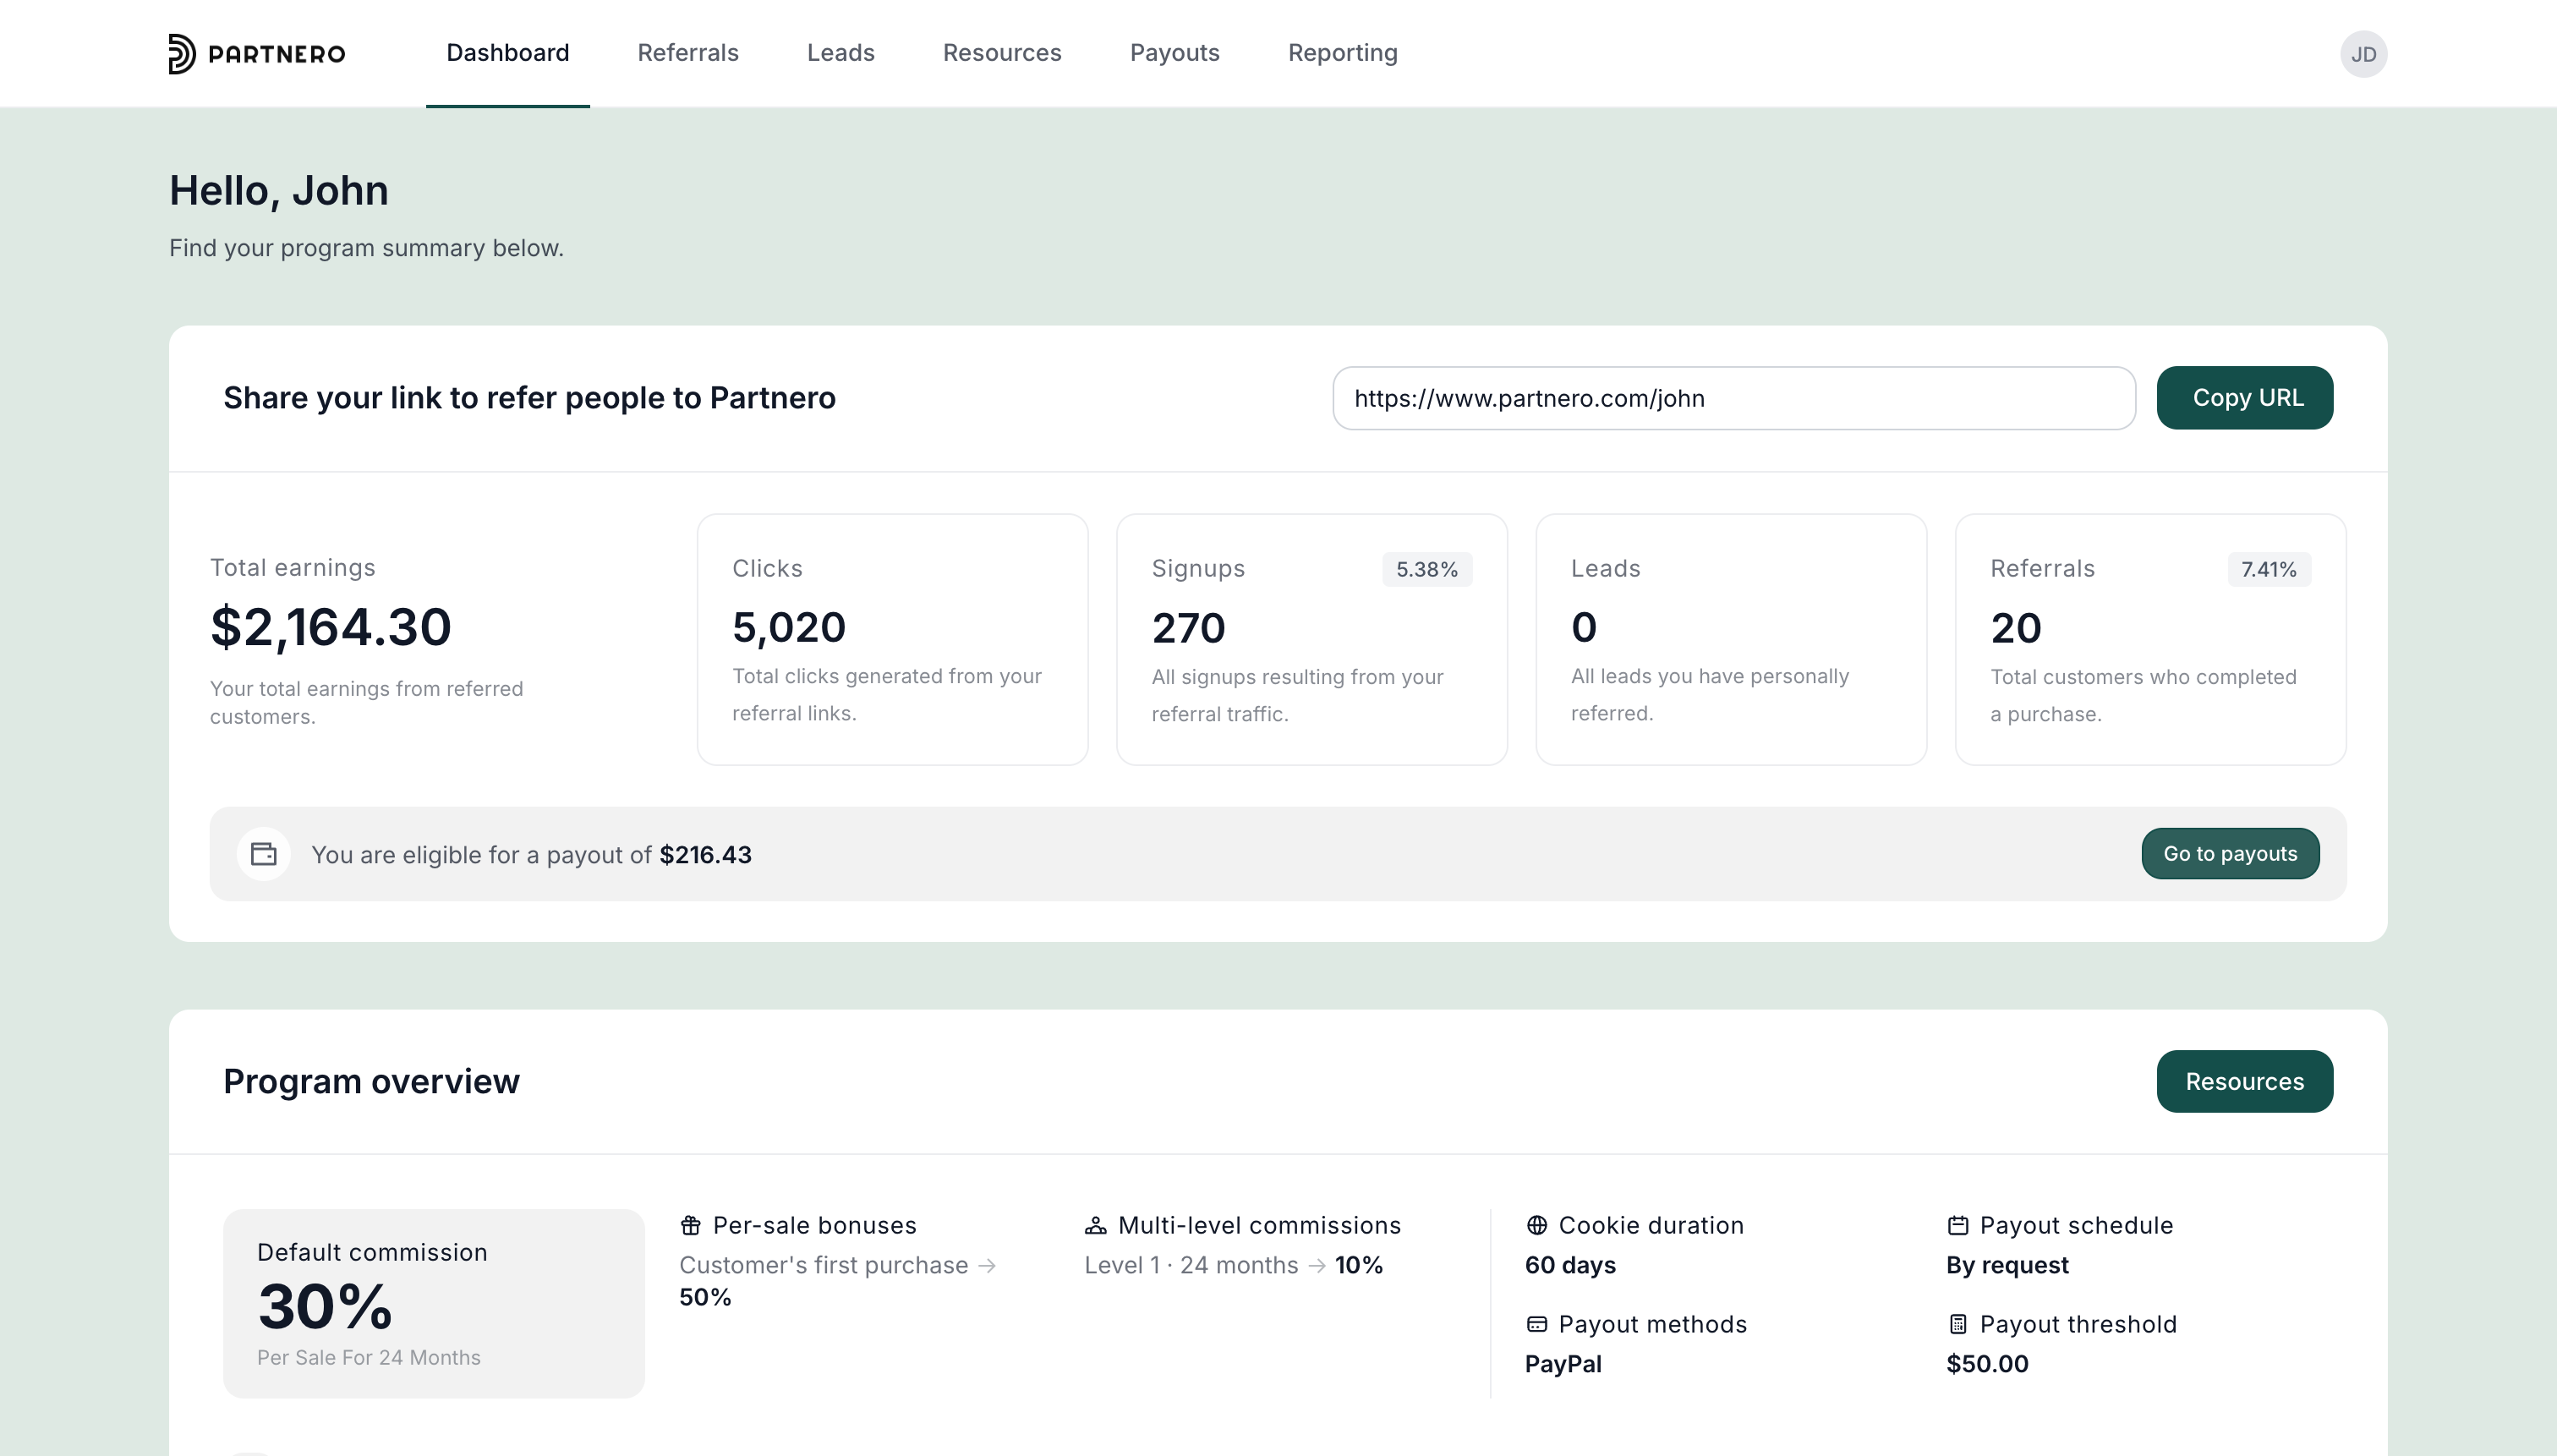The image size is (2557, 1456).
Task: Click the 5.38% Signups conversion badge
Action: pyautogui.click(x=1427, y=569)
